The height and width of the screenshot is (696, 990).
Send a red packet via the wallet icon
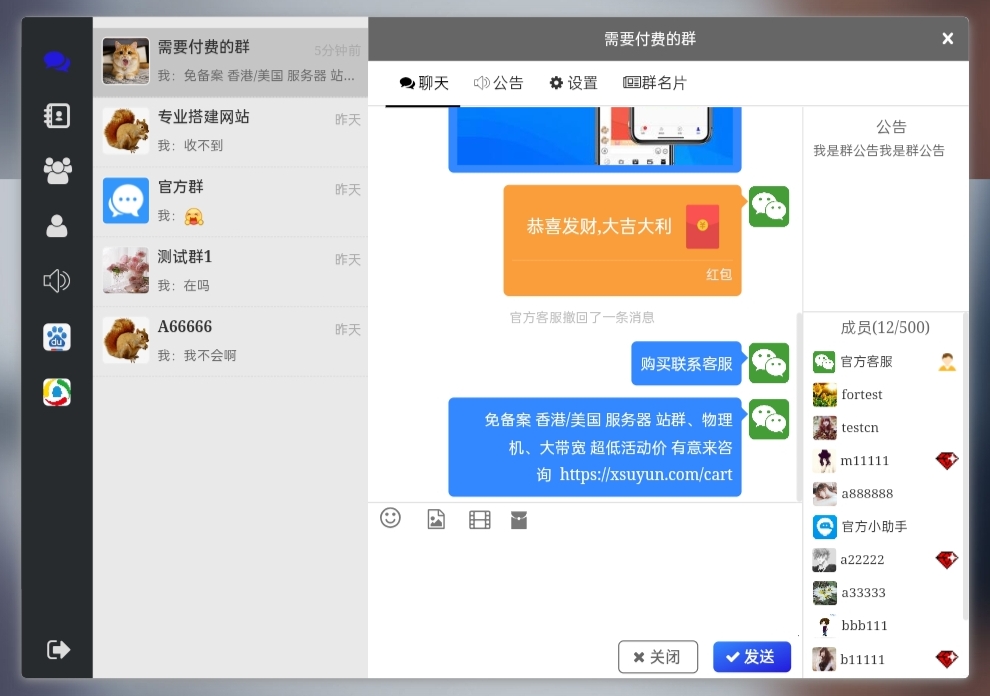(x=519, y=519)
